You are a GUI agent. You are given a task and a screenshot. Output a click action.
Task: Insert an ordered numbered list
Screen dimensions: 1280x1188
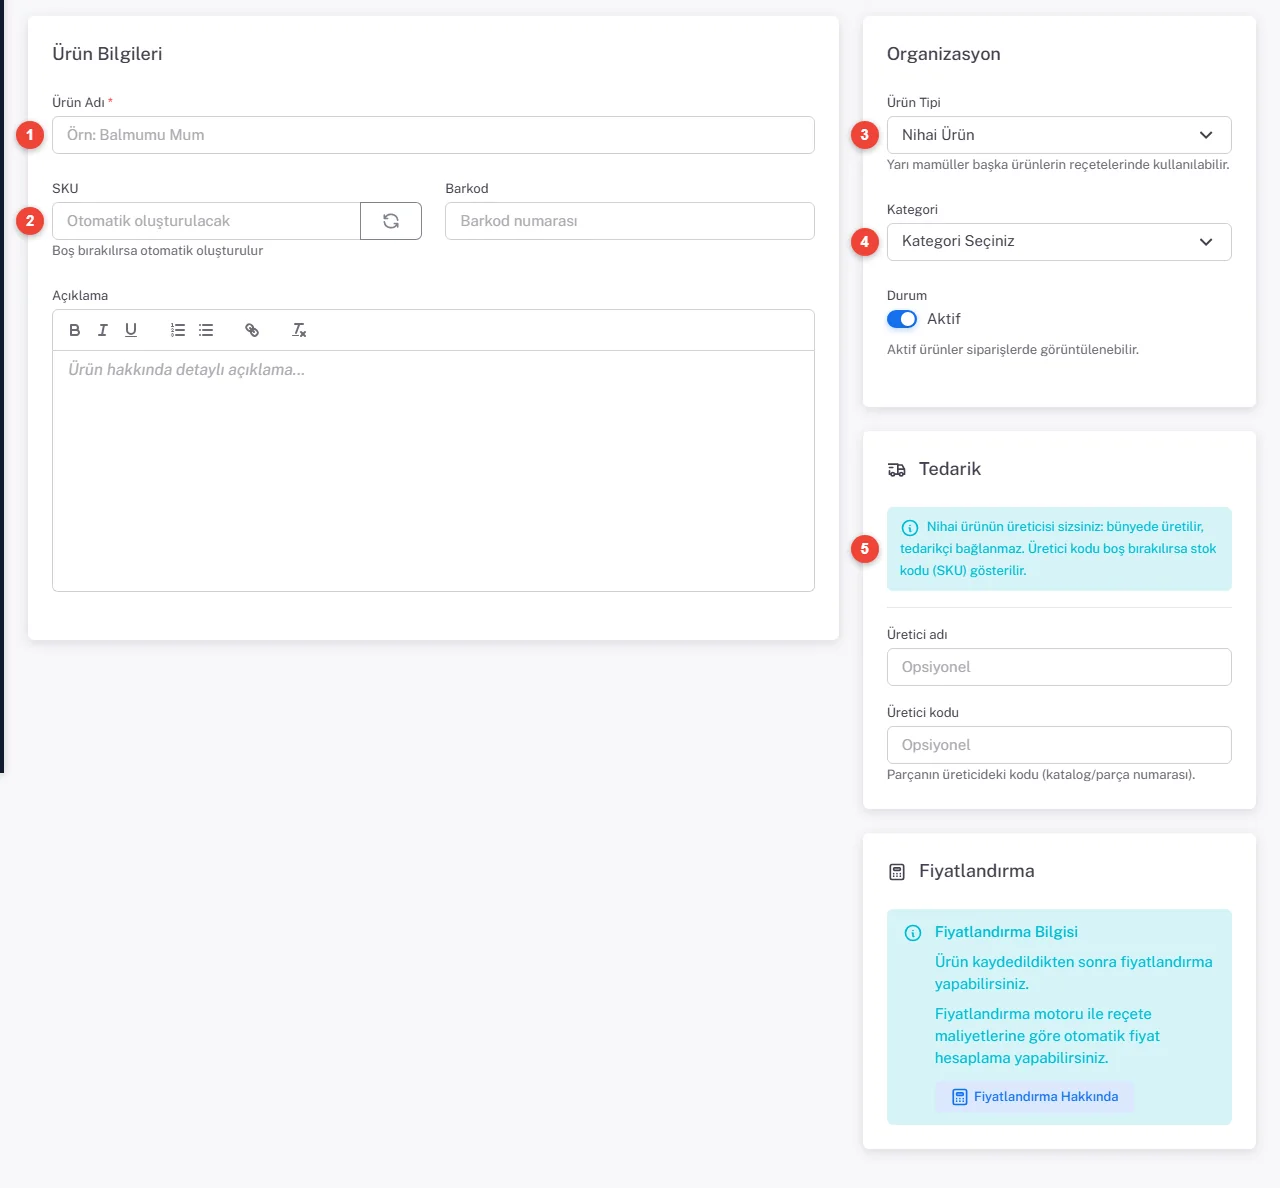pyautogui.click(x=178, y=330)
